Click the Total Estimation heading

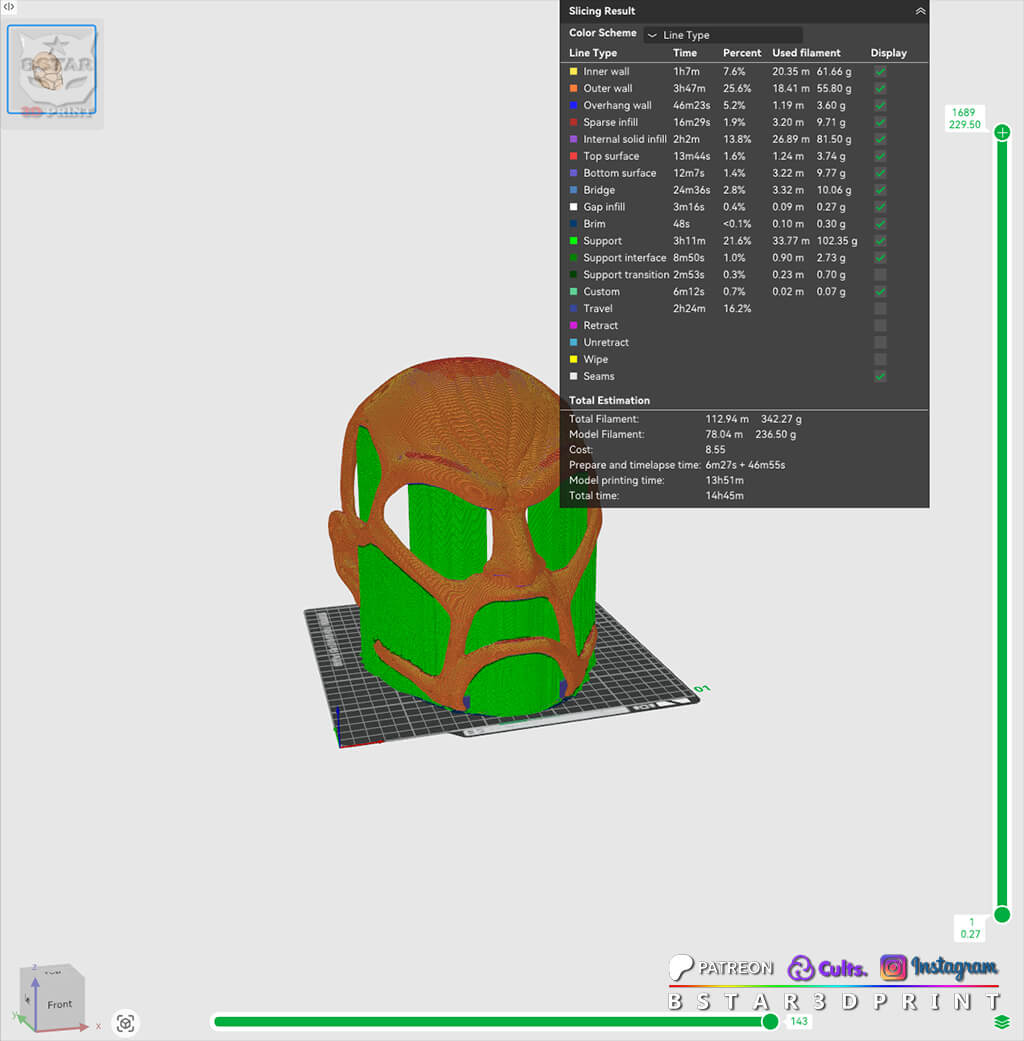coord(609,400)
